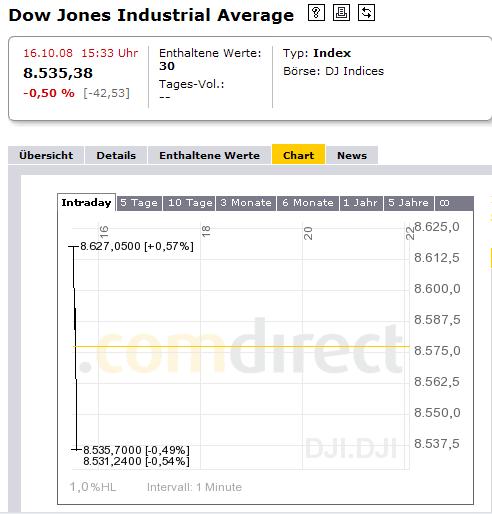Click the time axis label 22
Screen dimensions: 492x514
410,233
